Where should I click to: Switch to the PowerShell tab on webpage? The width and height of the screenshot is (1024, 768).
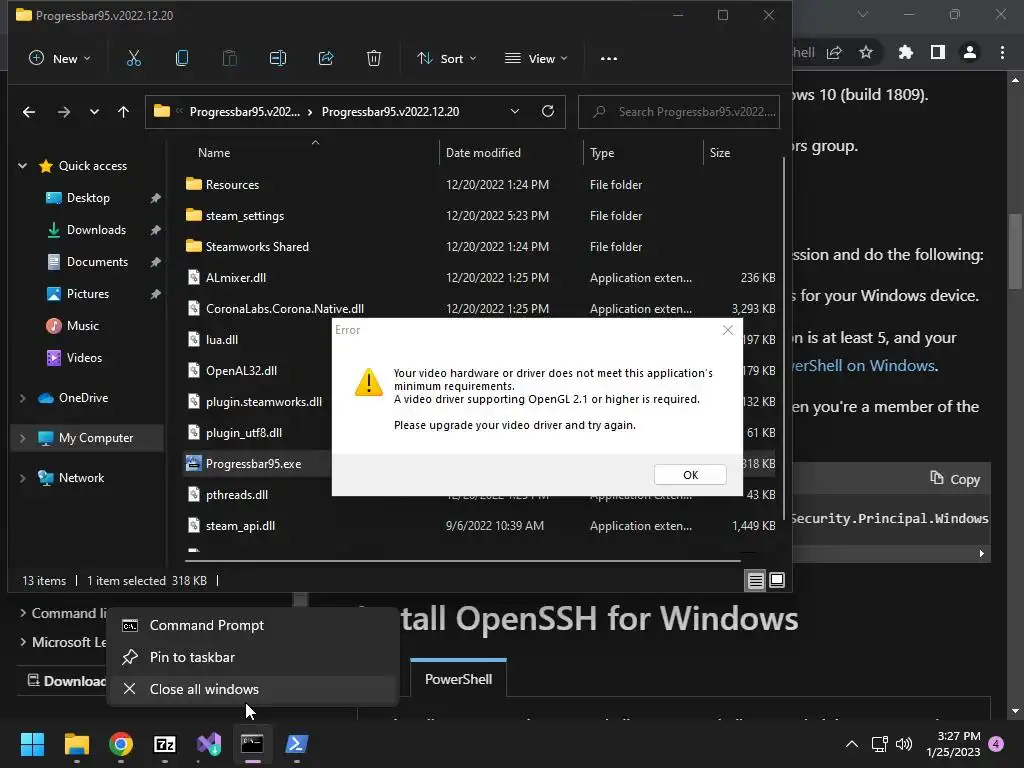click(x=458, y=679)
